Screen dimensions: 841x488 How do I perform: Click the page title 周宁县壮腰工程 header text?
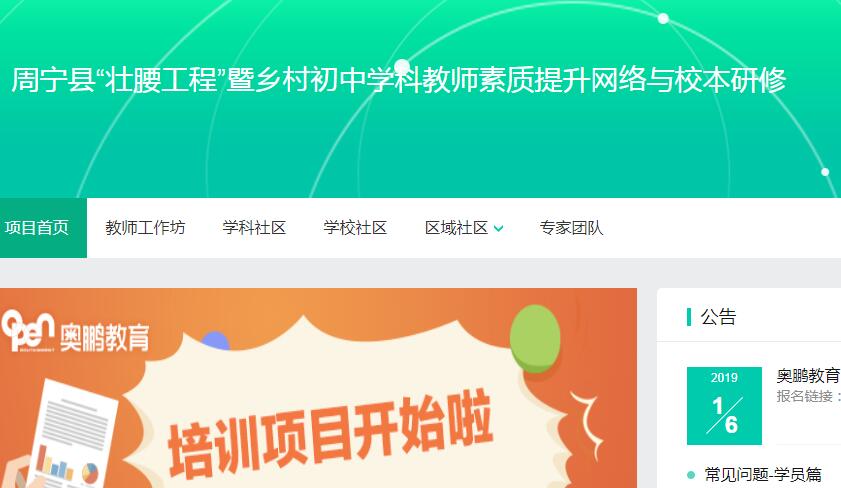[399, 80]
